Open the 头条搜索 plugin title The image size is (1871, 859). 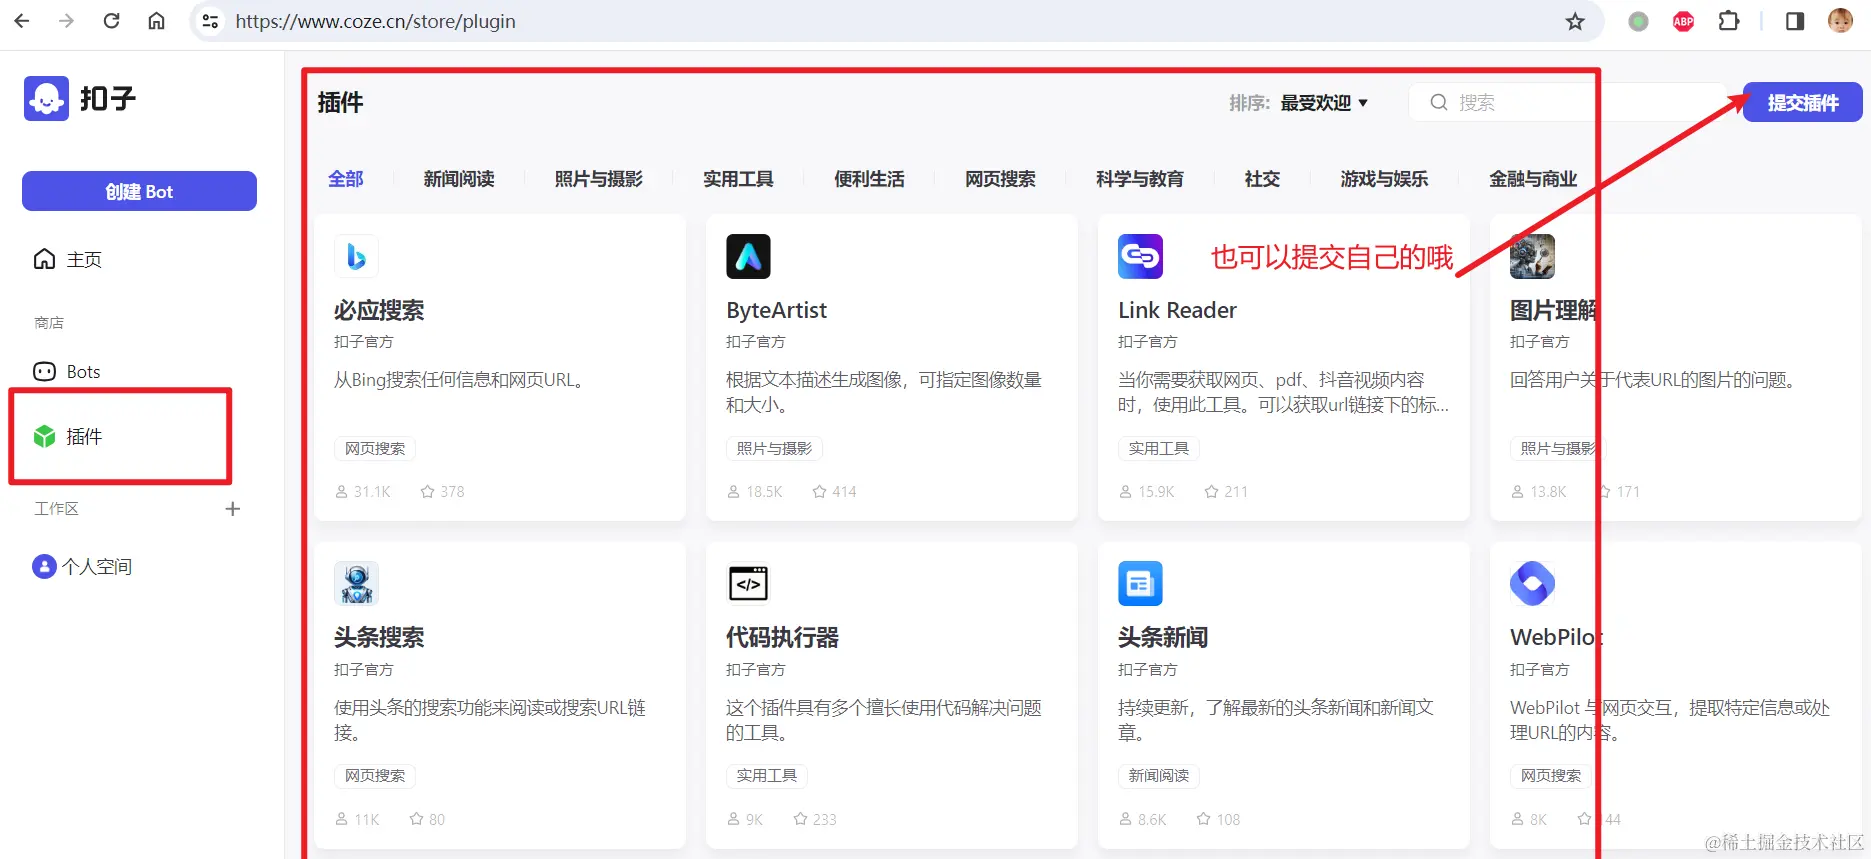(x=379, y=637)
